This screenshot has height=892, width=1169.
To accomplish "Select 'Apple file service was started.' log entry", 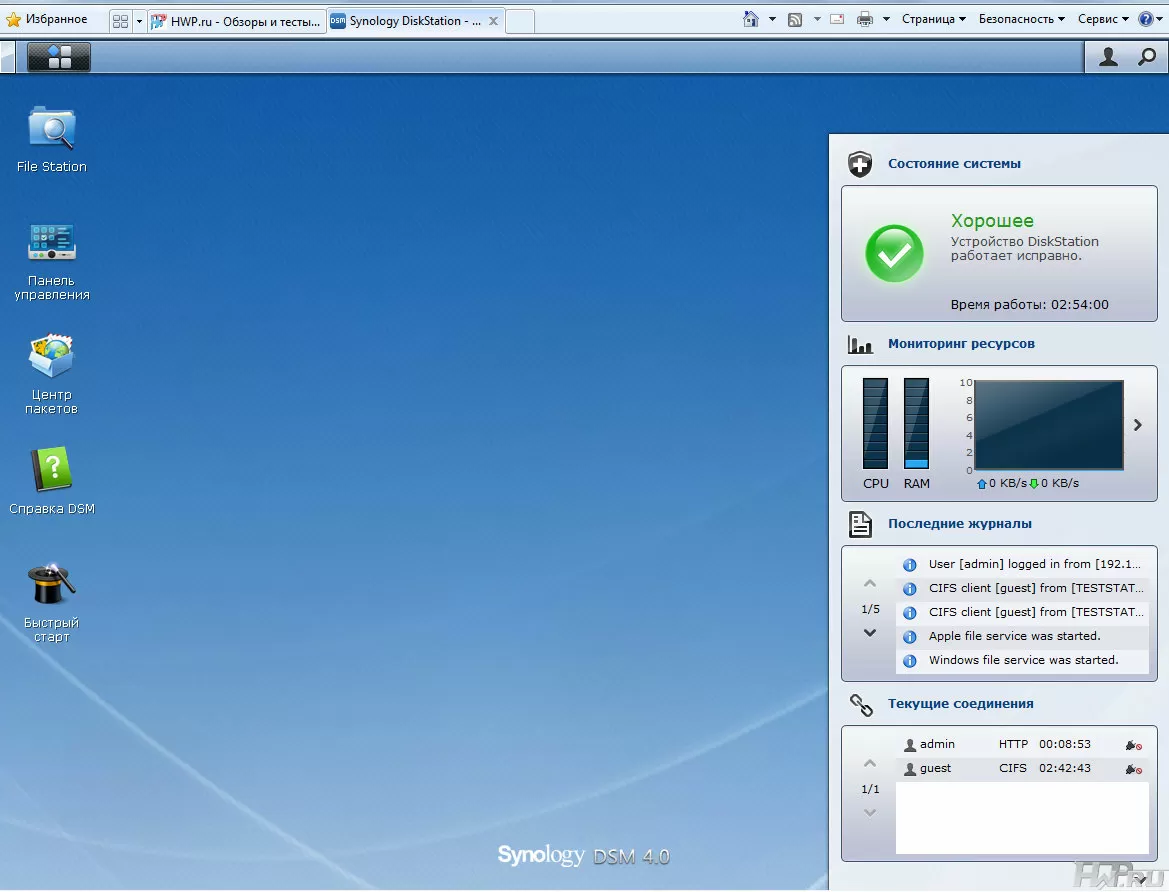I will point(1021,637).
